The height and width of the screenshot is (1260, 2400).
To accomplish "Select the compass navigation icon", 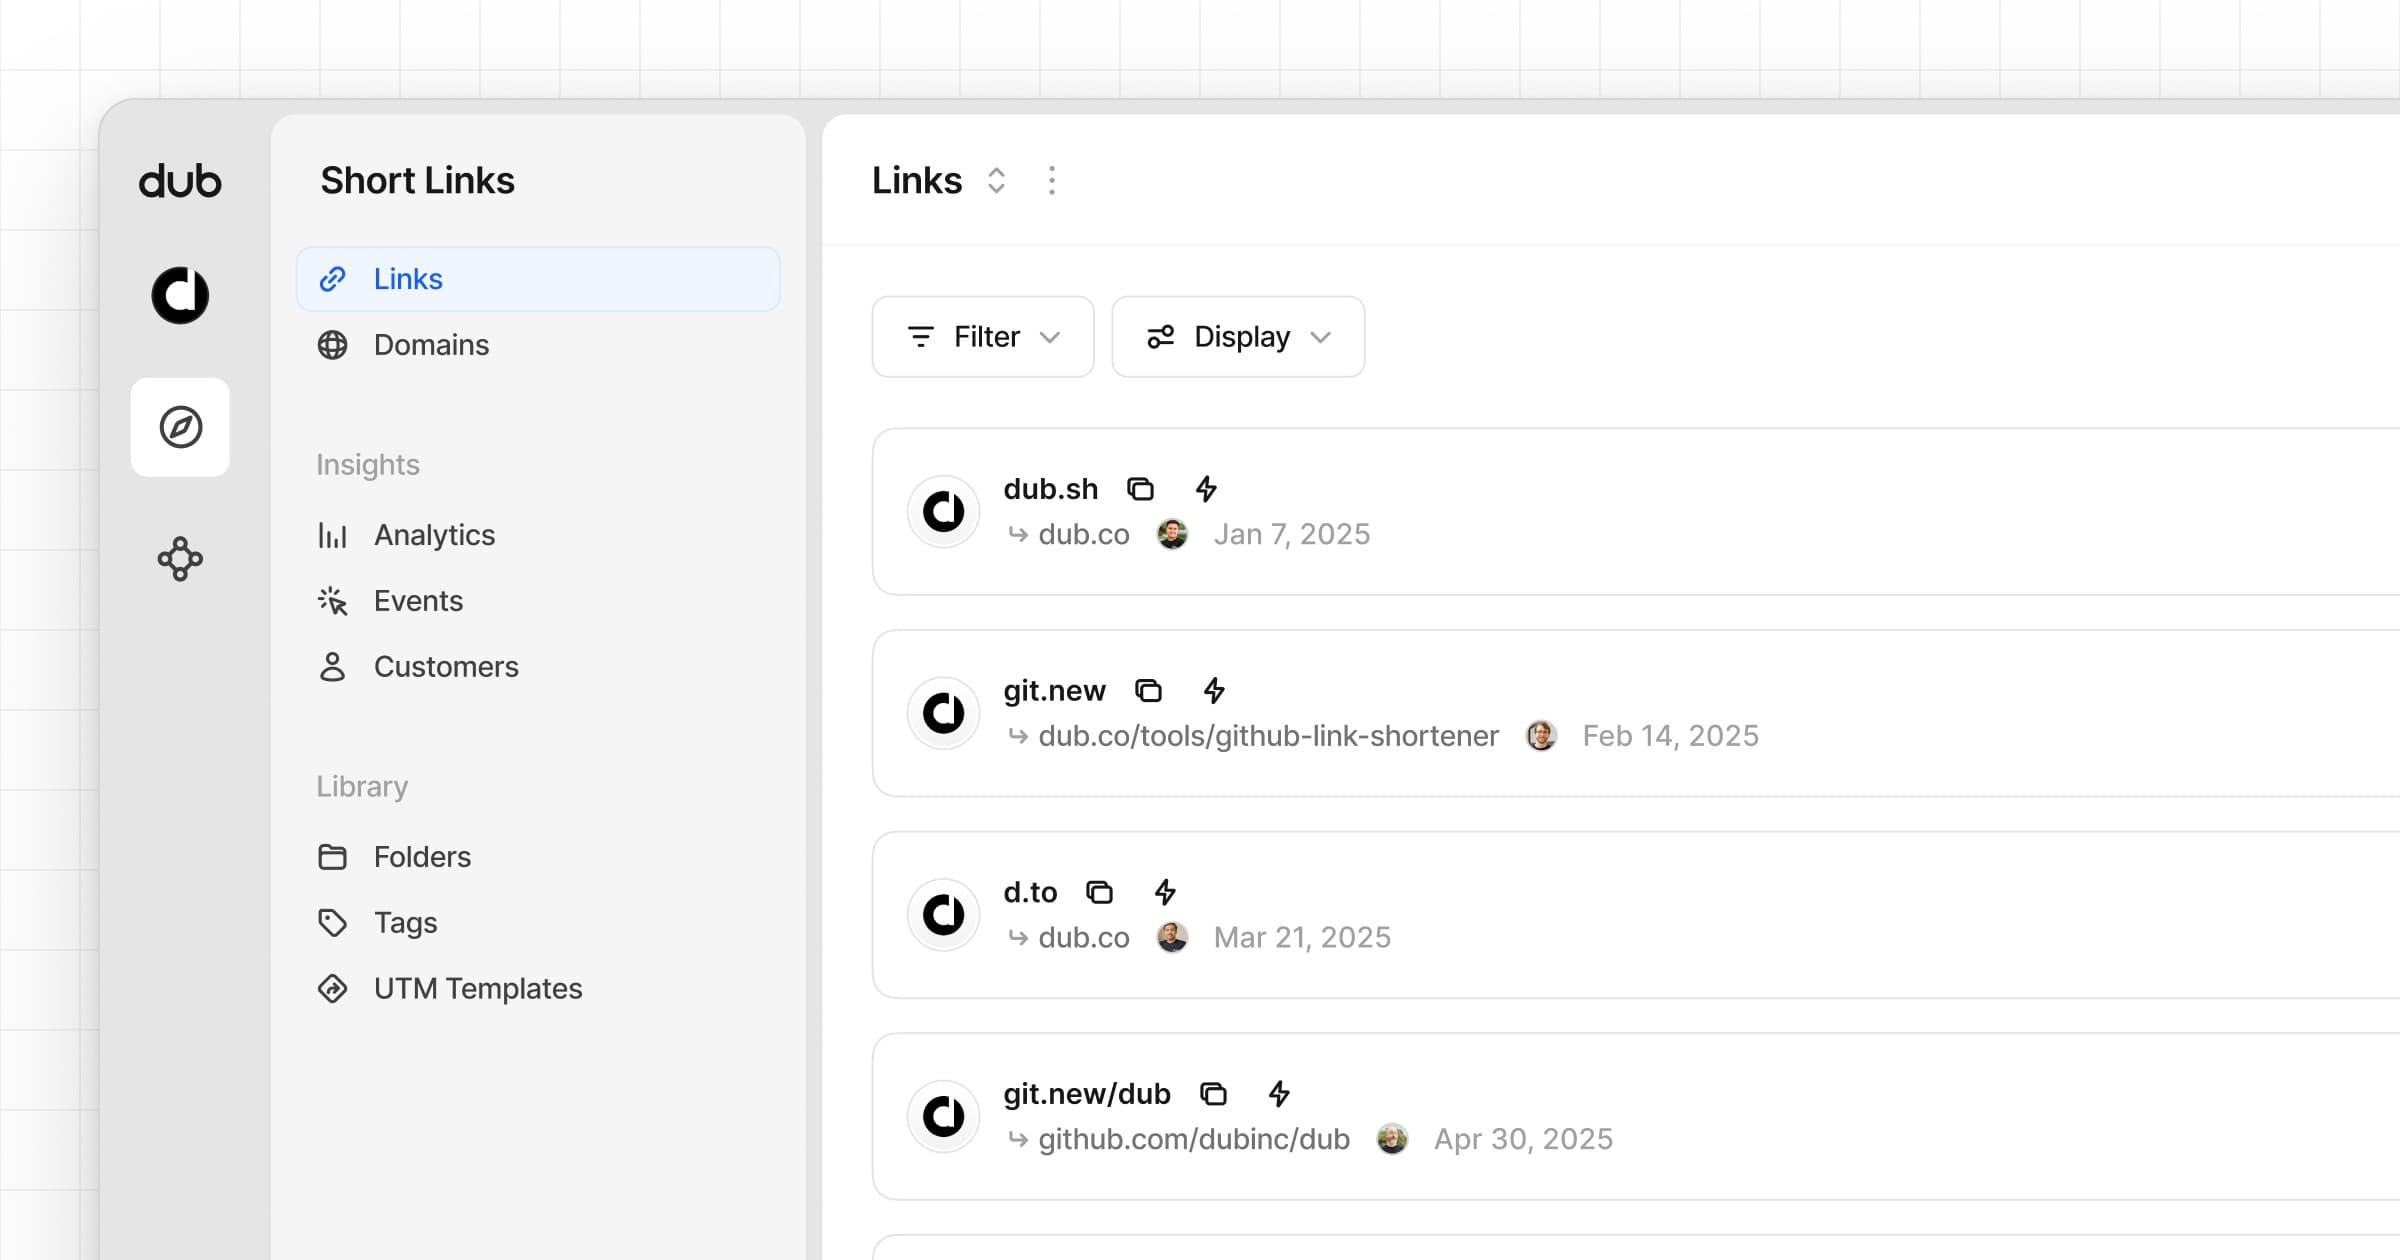I will point(180,427).
